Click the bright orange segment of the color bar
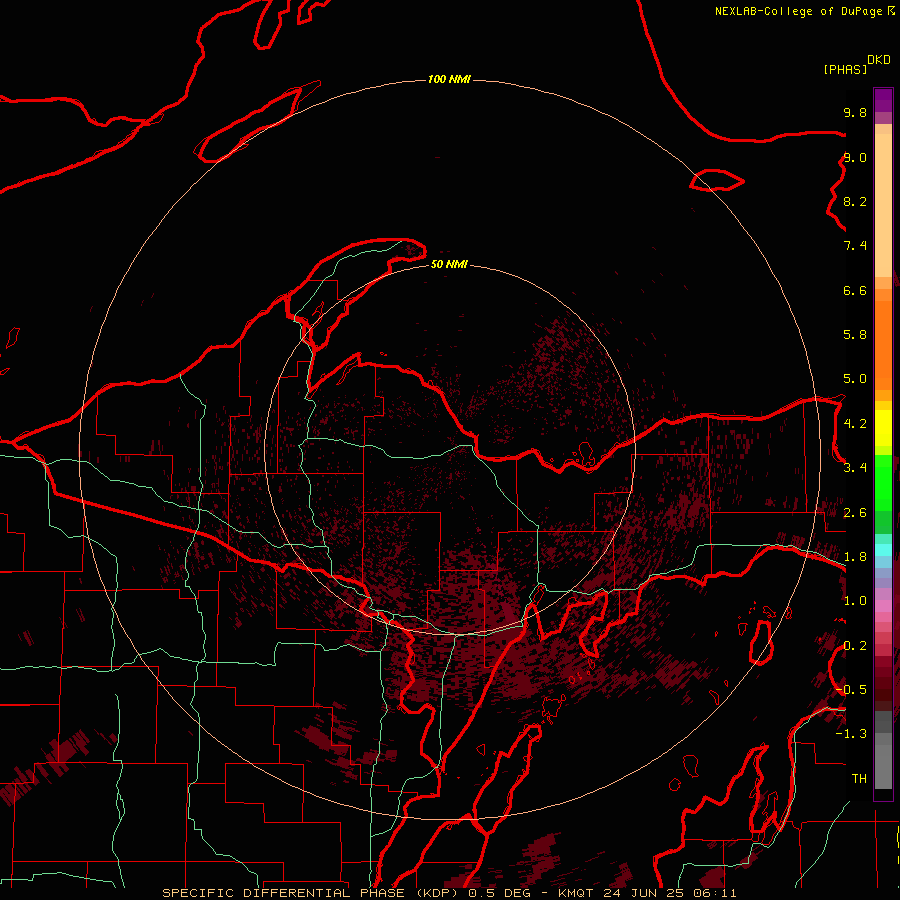900x900 pixels. click(883, 346)
